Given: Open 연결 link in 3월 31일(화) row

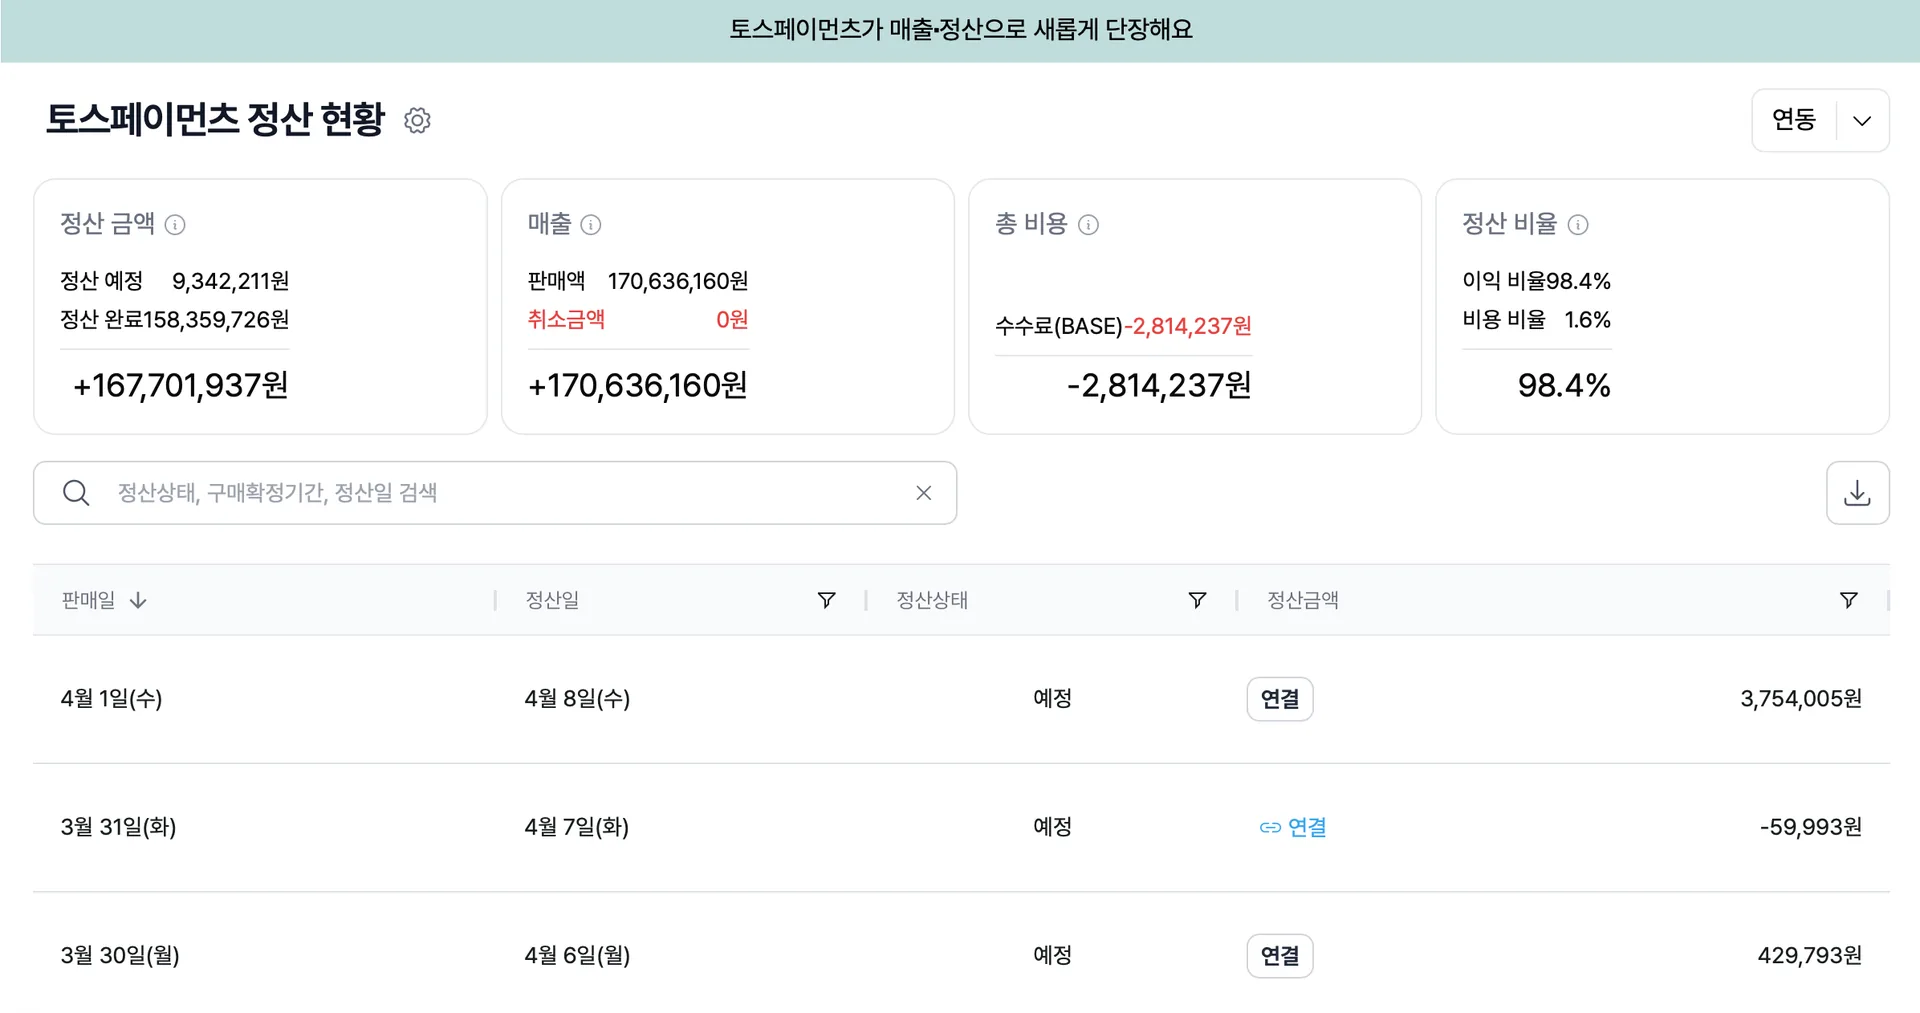Looking at the screenshot, I should 1293,827.
